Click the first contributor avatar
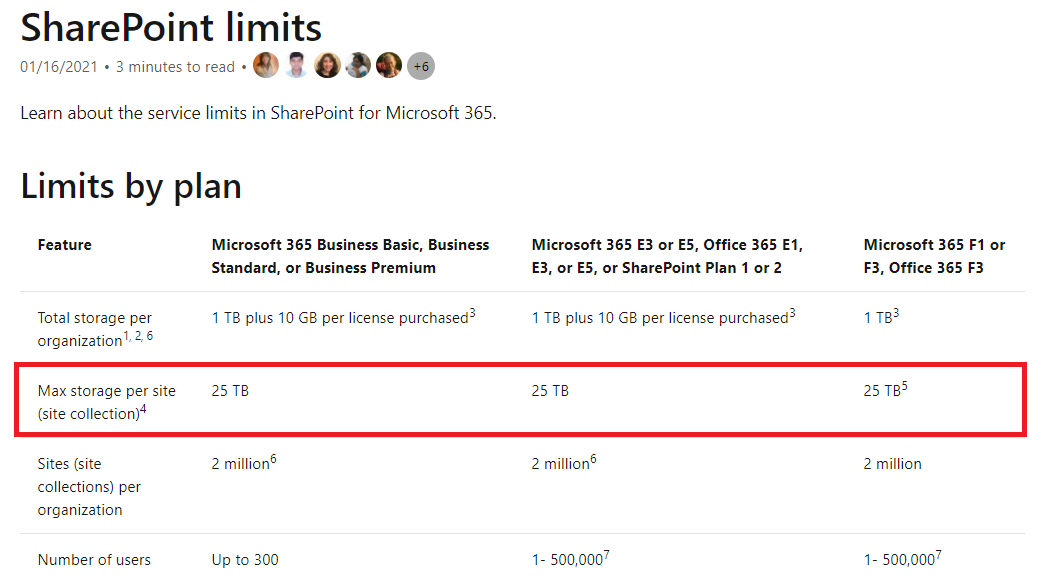Image resolution: width=1042 pixels, height=586 pixels. click(x=266, y=66)
